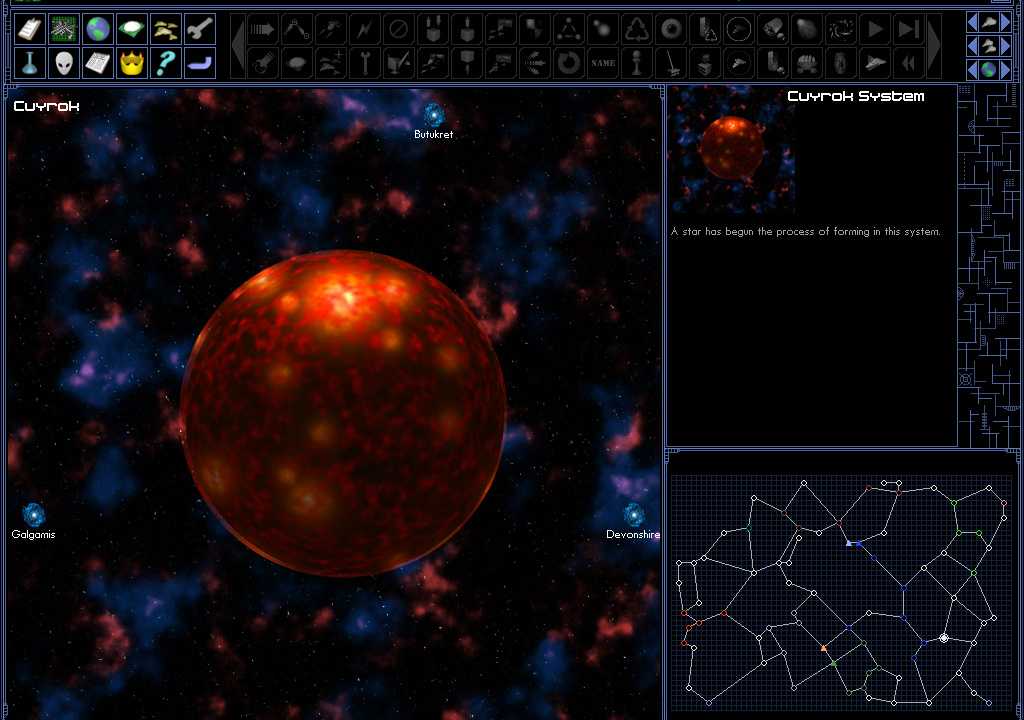Select the Devonshire warp point
Screen dimensions: 1024x720
(634, 516)
